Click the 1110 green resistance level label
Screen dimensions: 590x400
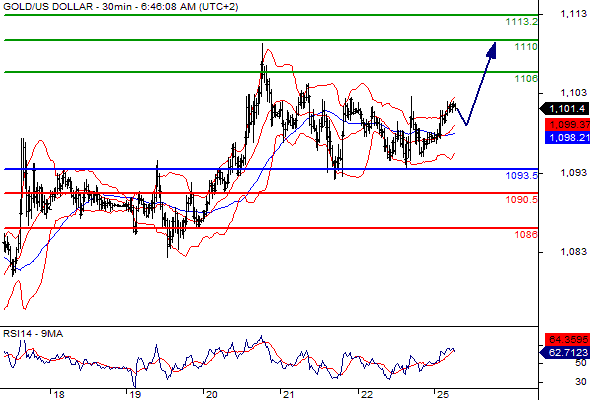pos(526,47)
